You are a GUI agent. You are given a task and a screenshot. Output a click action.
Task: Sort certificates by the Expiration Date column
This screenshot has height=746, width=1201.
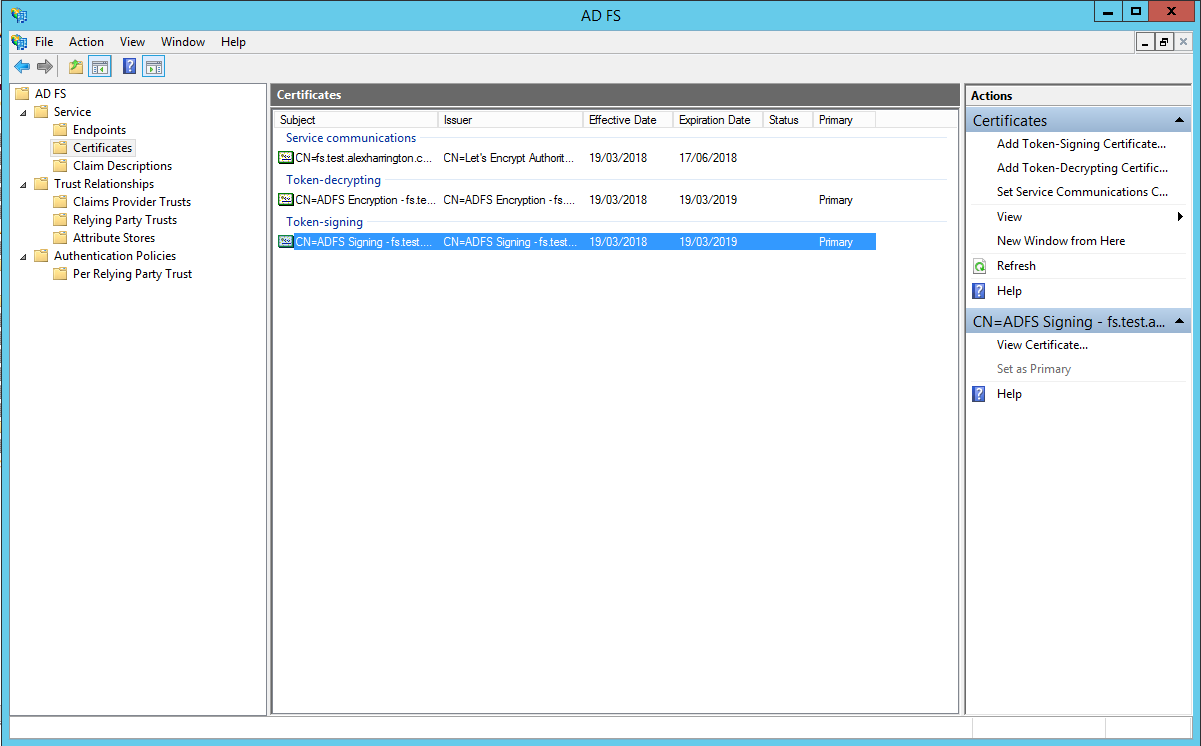714,120
